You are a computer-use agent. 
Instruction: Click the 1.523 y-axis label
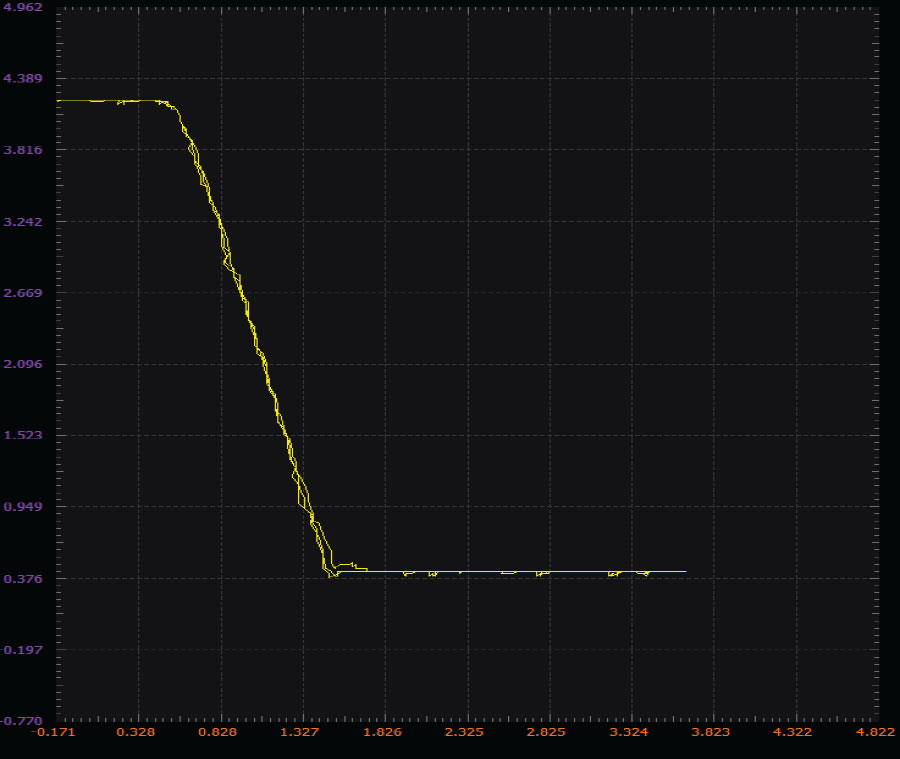(23, 435)
